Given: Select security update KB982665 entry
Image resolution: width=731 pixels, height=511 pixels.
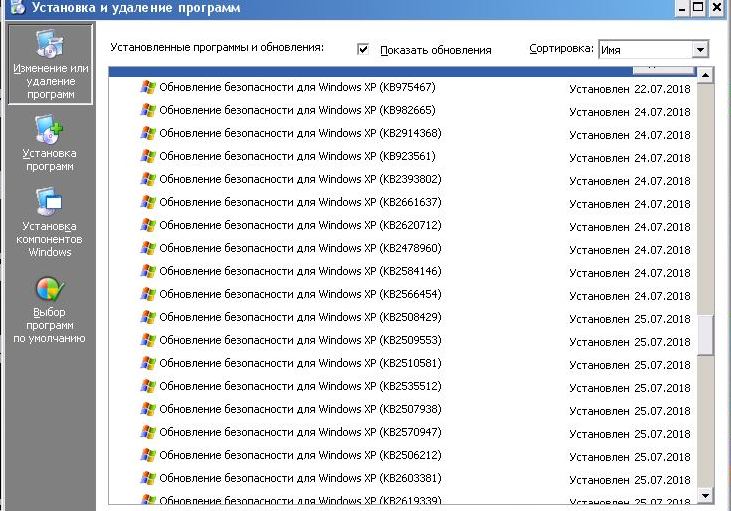Looking at the screenshot, I should pyautogui.click(x=297, y=110).
